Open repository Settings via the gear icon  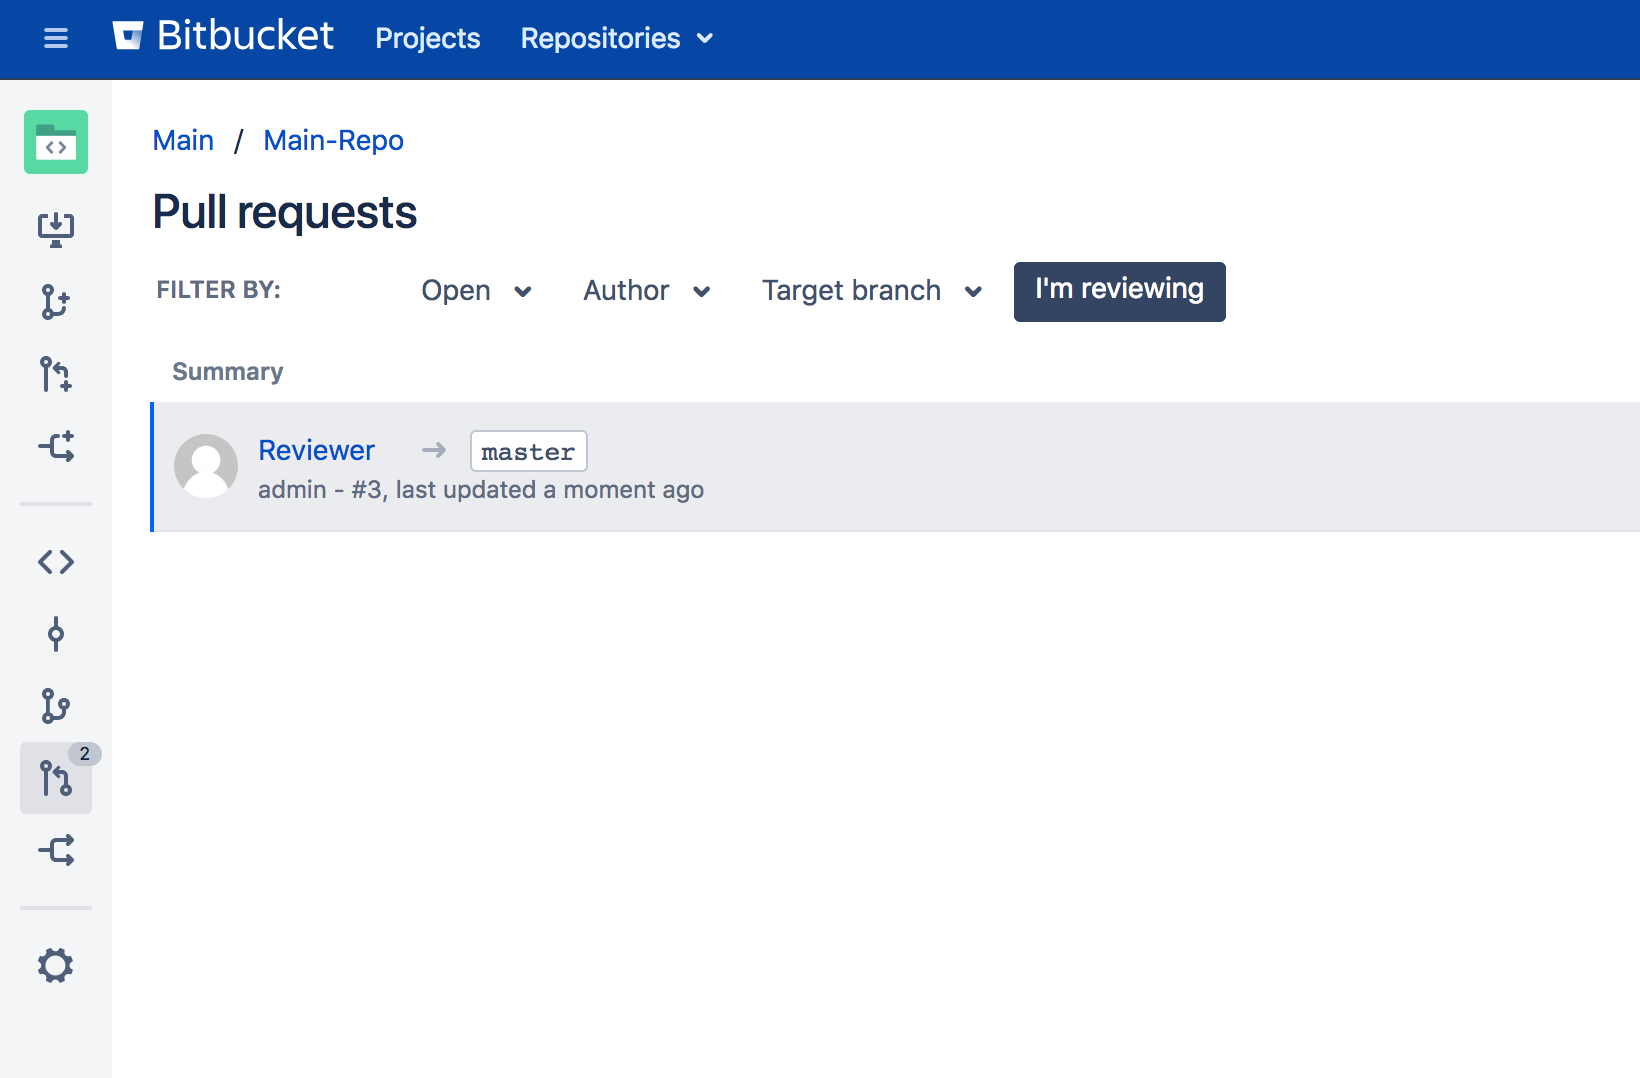click(56, 965)
